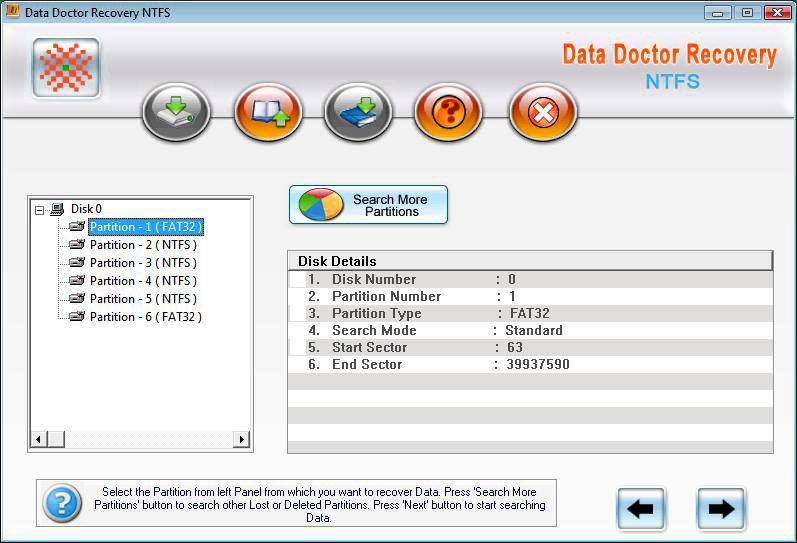Maximize the Data Doctor Recovery window

point(747,13)
